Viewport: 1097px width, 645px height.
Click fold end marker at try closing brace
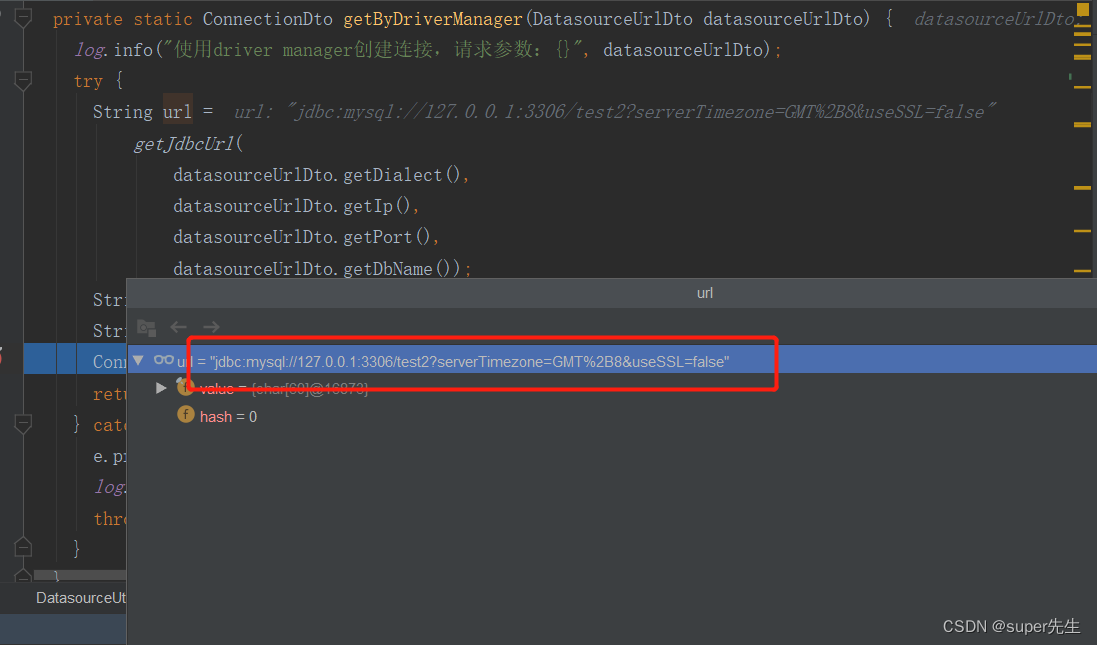(23, 548)
